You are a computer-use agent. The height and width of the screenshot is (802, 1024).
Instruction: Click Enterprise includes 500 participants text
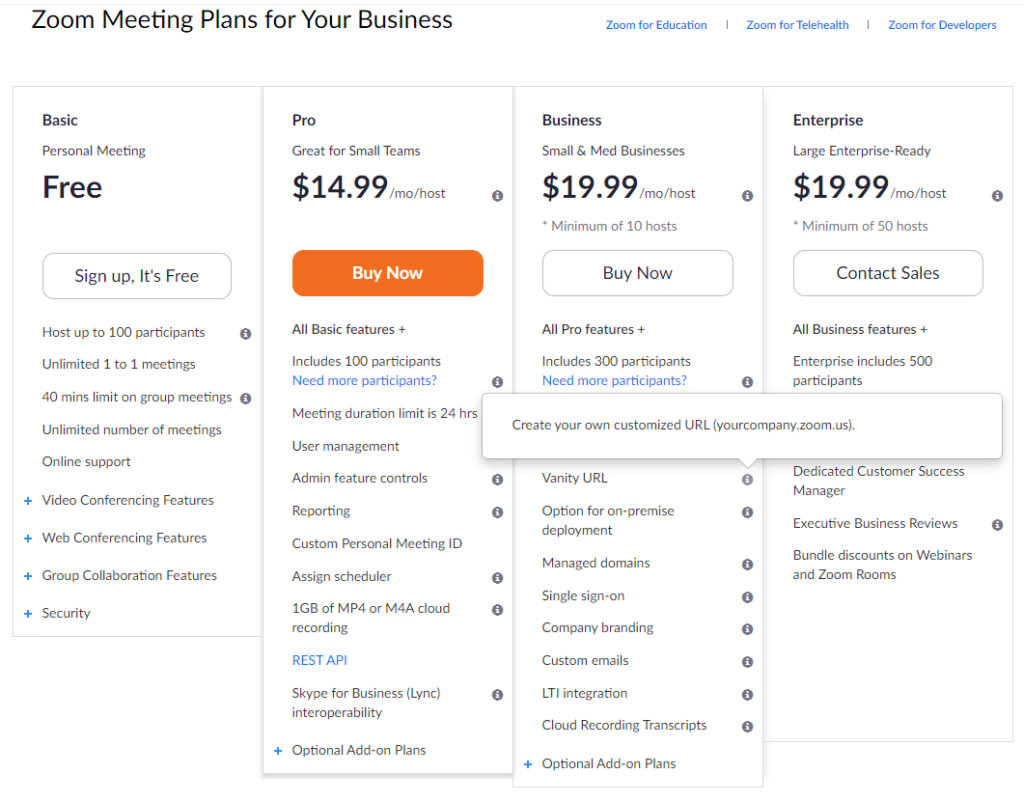click(x=863, y=371)
